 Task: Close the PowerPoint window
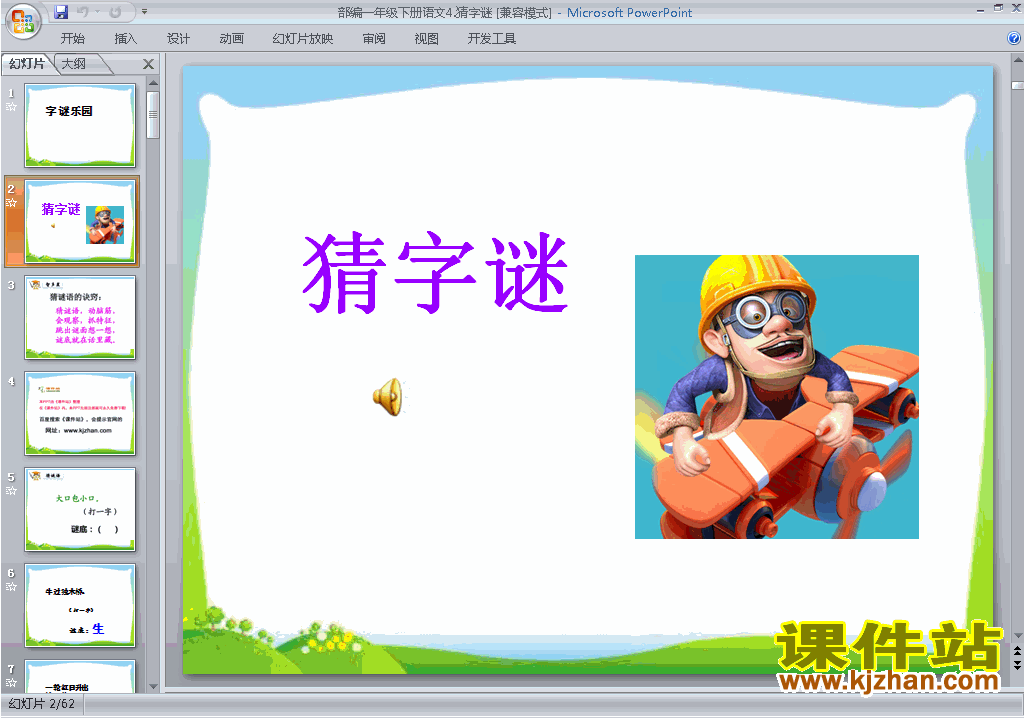[1016, 8]
